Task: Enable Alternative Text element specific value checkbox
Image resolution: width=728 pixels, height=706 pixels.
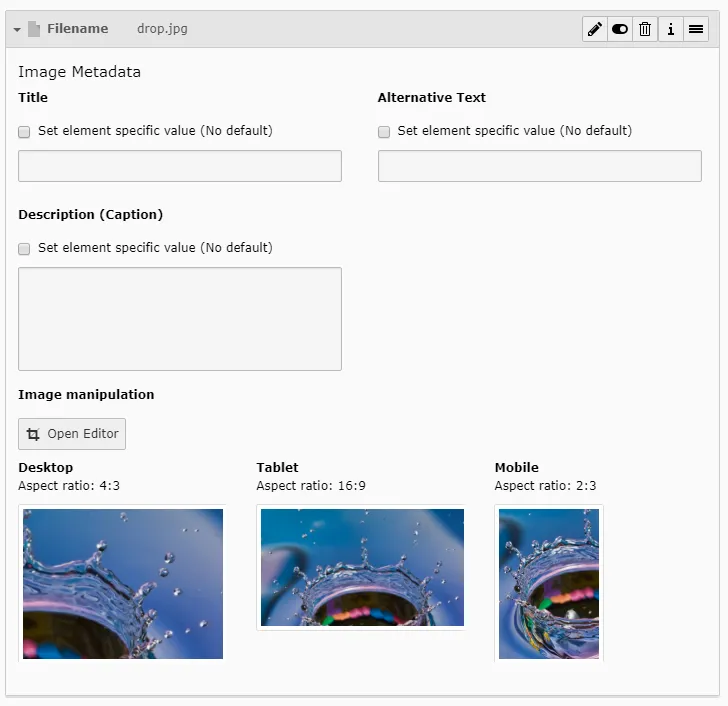Action: coord(384,132)
